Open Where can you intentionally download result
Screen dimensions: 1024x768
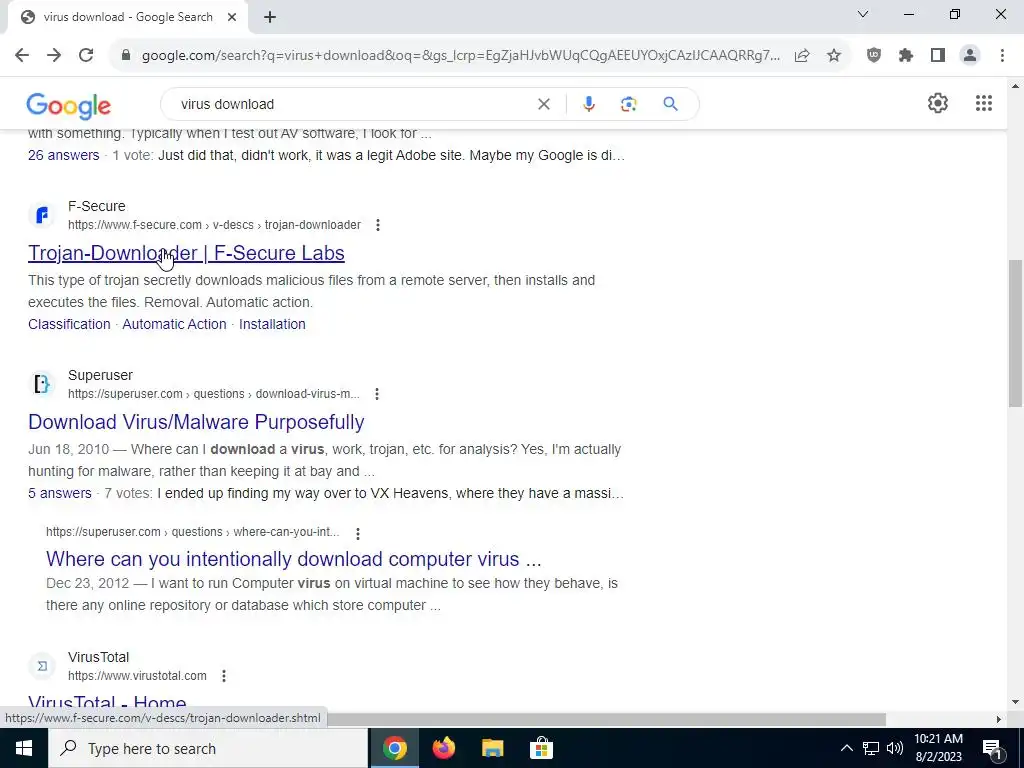tap(293, 559)
